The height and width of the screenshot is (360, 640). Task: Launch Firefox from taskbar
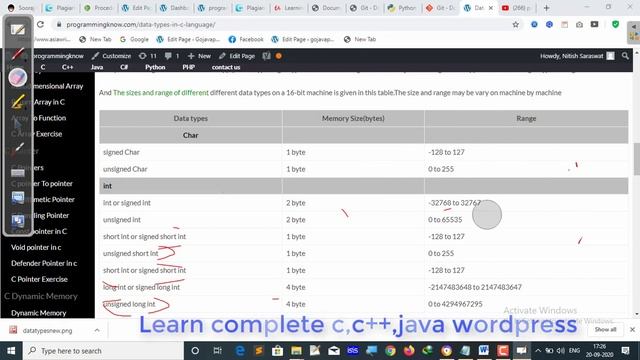pyautogui.click(x=409, y=351)
